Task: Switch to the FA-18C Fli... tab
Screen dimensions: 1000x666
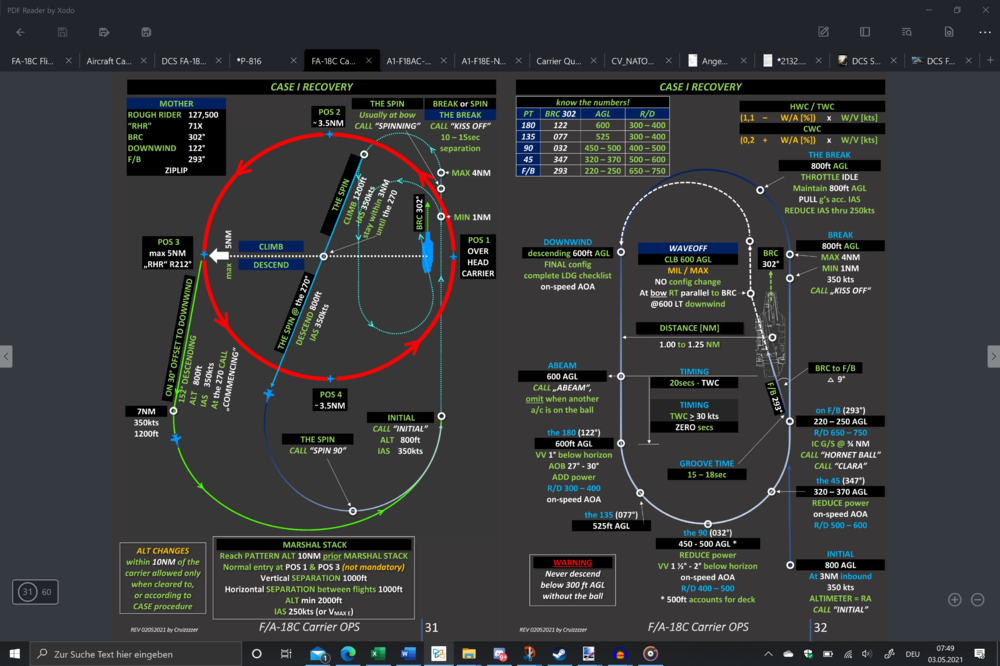Action: point(32,61)
